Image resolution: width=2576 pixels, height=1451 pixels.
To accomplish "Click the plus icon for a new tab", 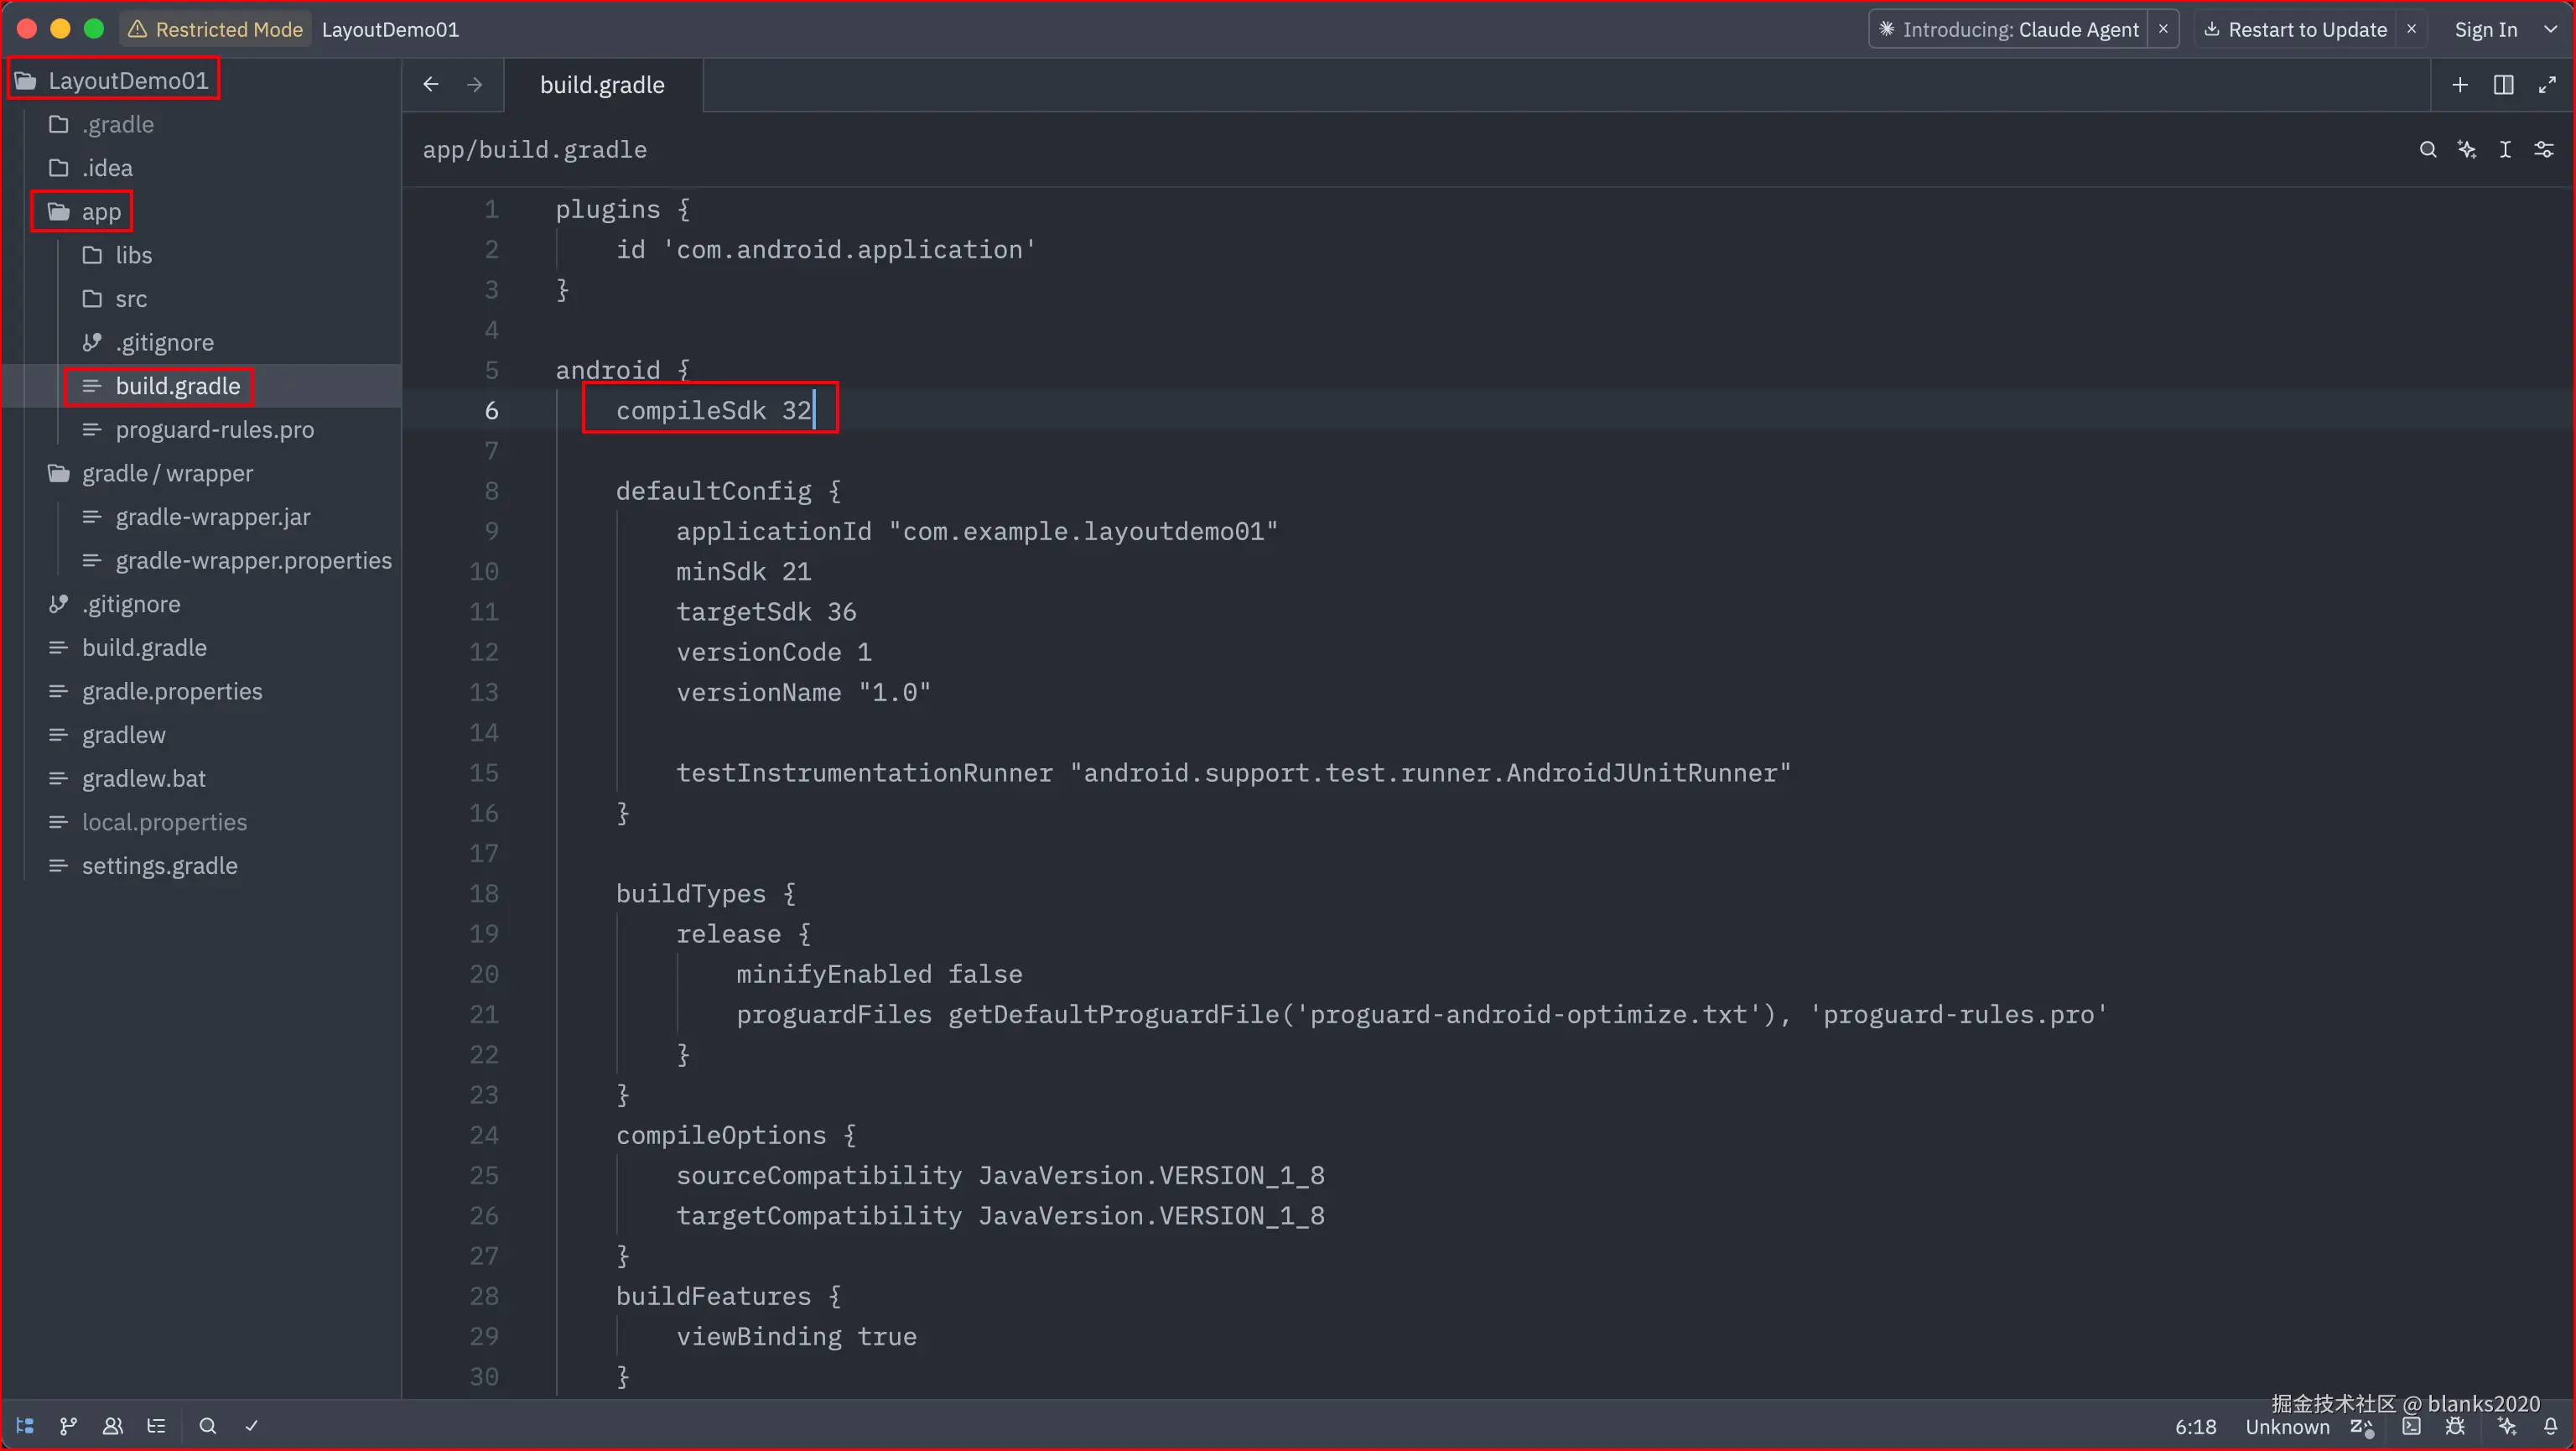I will click(x=2460, y=85).
